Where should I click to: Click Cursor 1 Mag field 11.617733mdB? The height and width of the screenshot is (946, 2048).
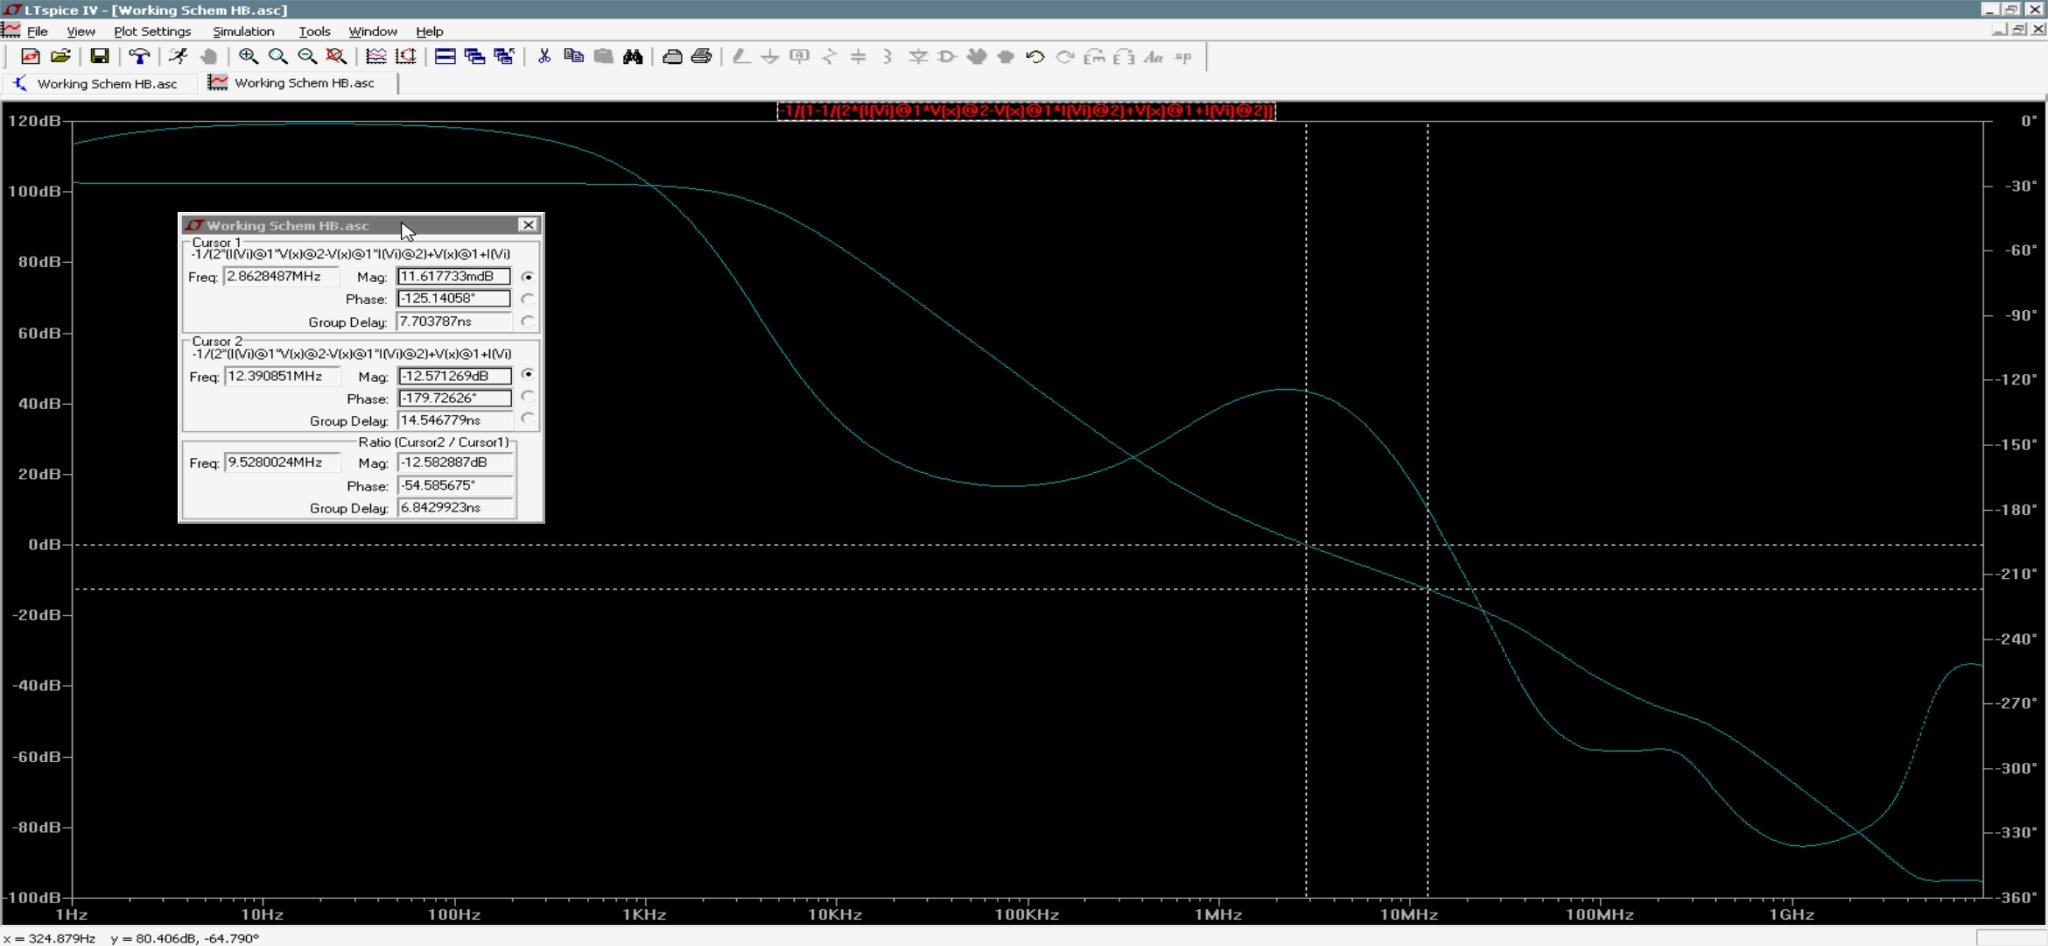click(x=454, y=276)
